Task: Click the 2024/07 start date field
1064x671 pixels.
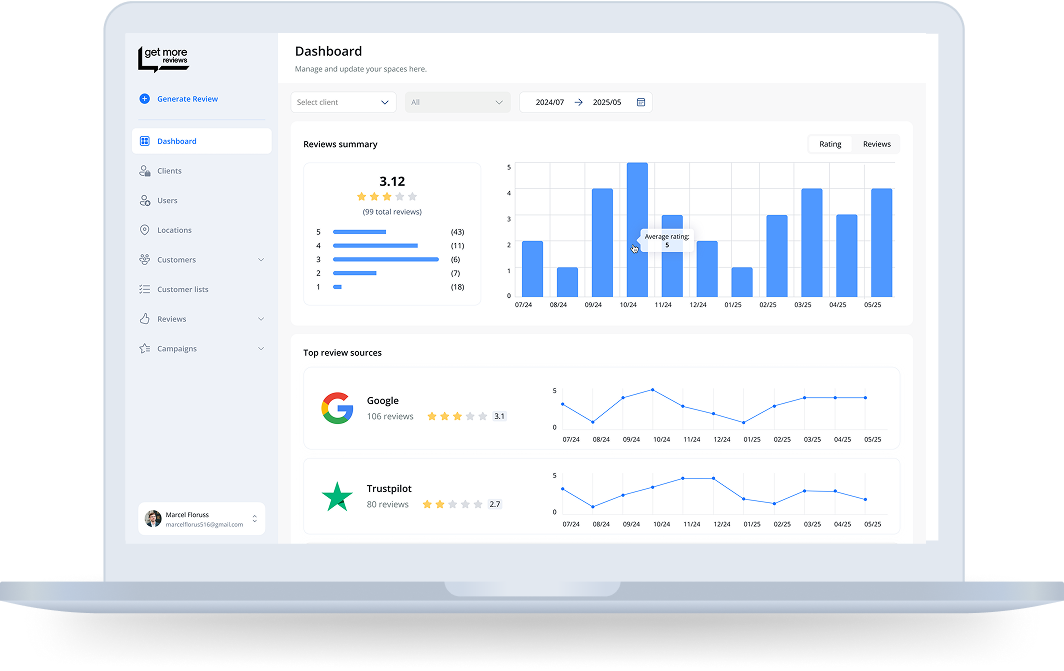Action: tap(550, 102)
